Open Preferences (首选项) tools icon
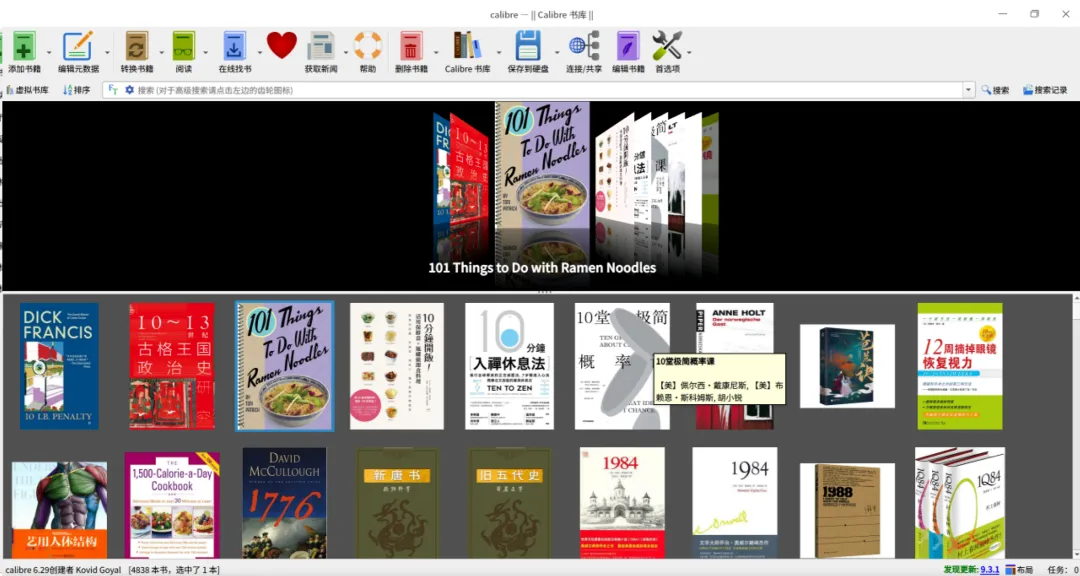1080x576 pixels. click(667, 45)
